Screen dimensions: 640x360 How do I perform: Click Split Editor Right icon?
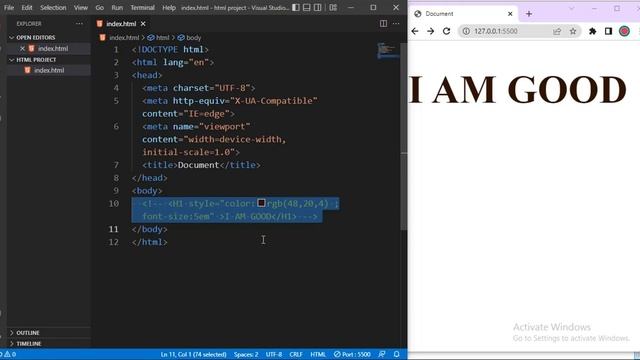point(383,24)
